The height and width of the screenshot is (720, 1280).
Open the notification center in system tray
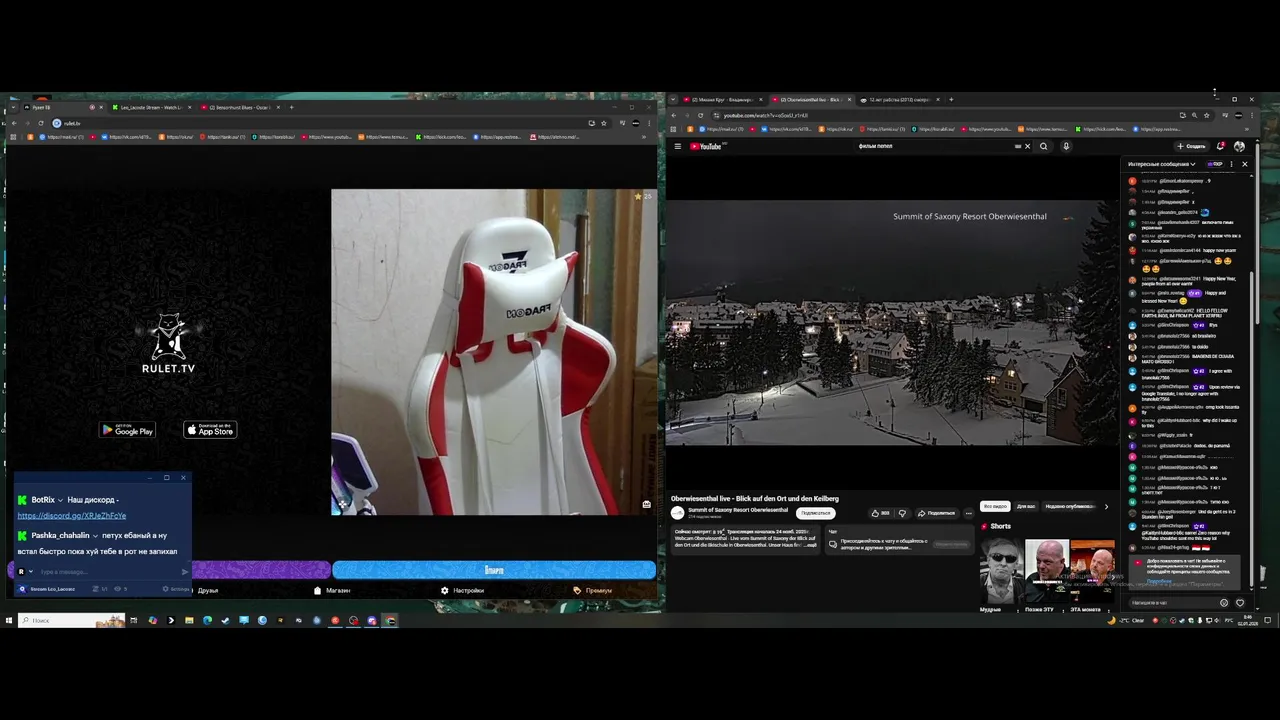[x=1268, y=620]
